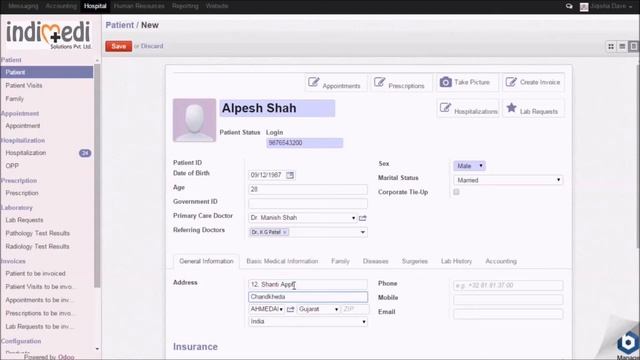The image size is (640, 360).
Task: Click the patient name field Alpesh Shah
Action: (277, 108)
